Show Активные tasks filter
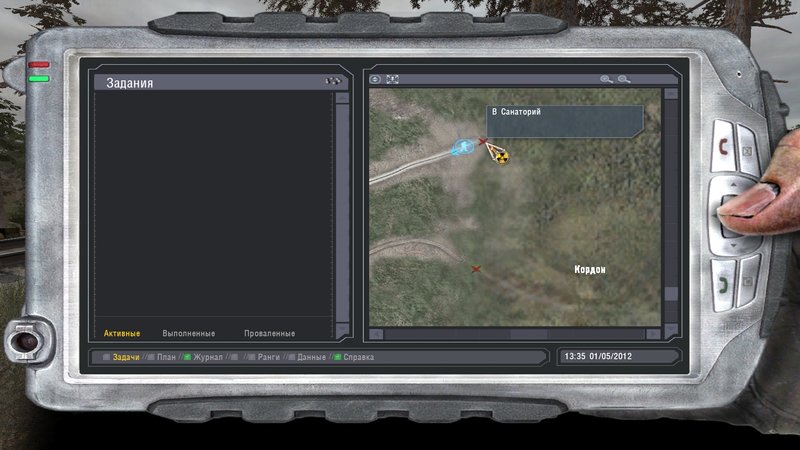 (x=122, y=333)
